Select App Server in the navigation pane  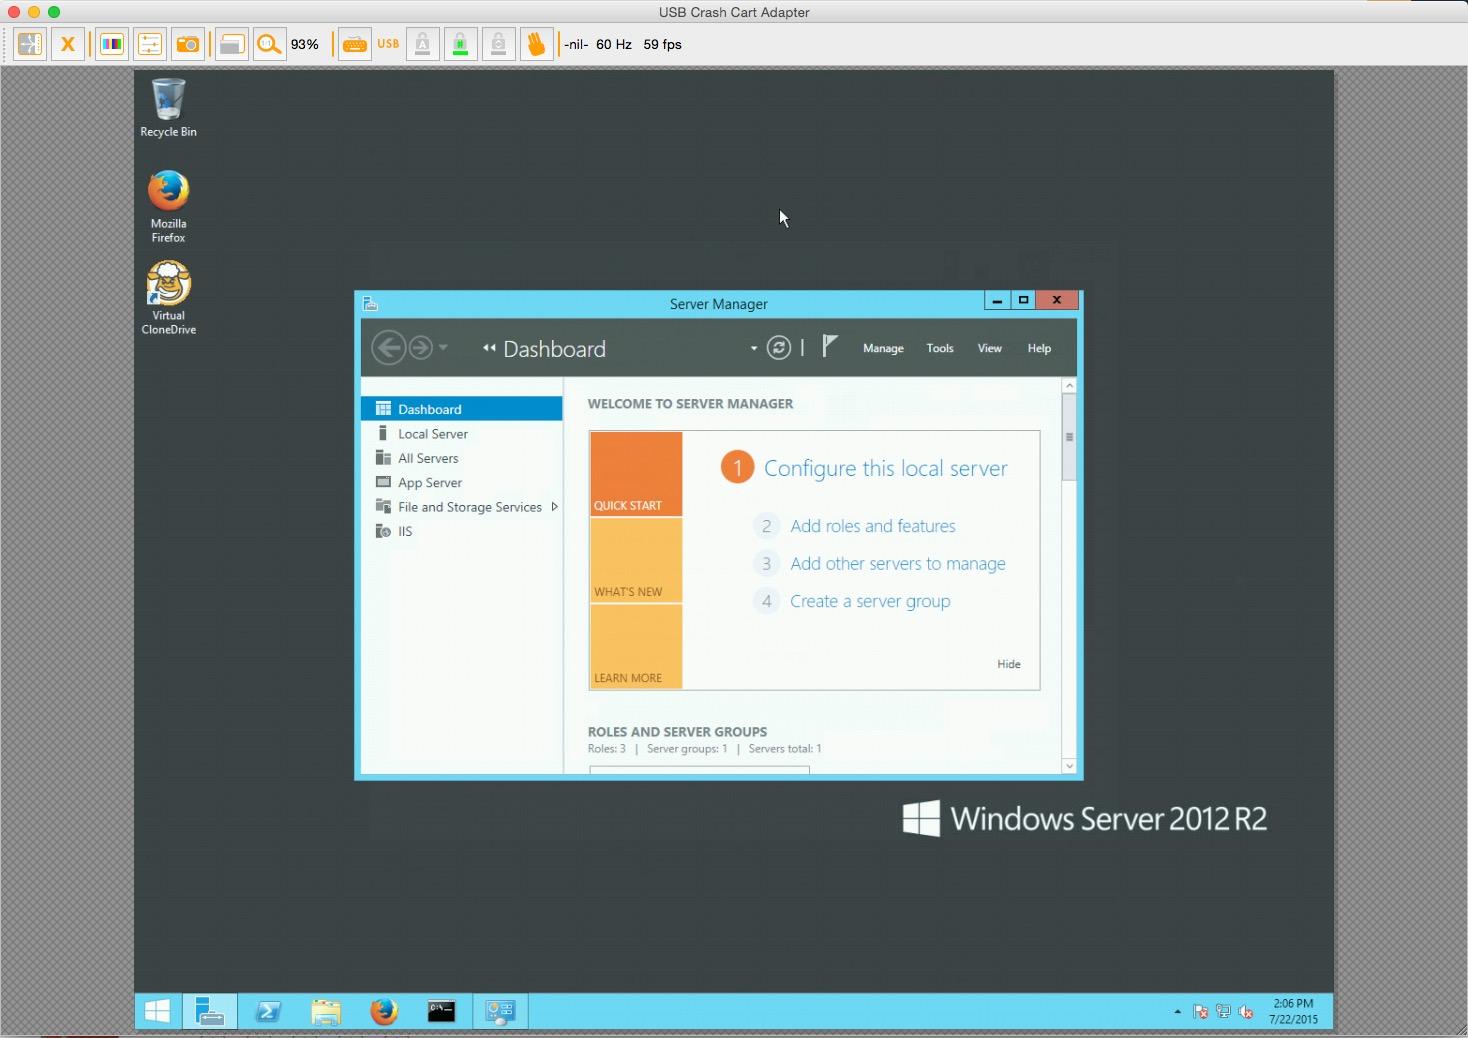click(x=462, y=482)
